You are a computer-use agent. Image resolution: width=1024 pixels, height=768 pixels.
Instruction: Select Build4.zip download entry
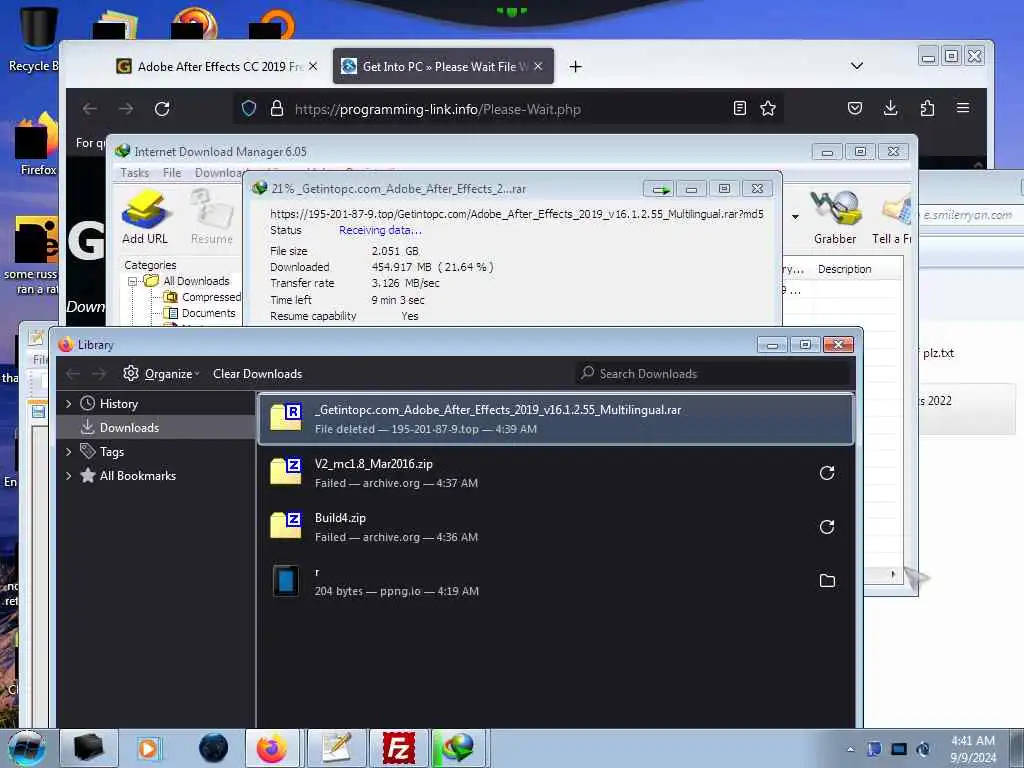556,527
